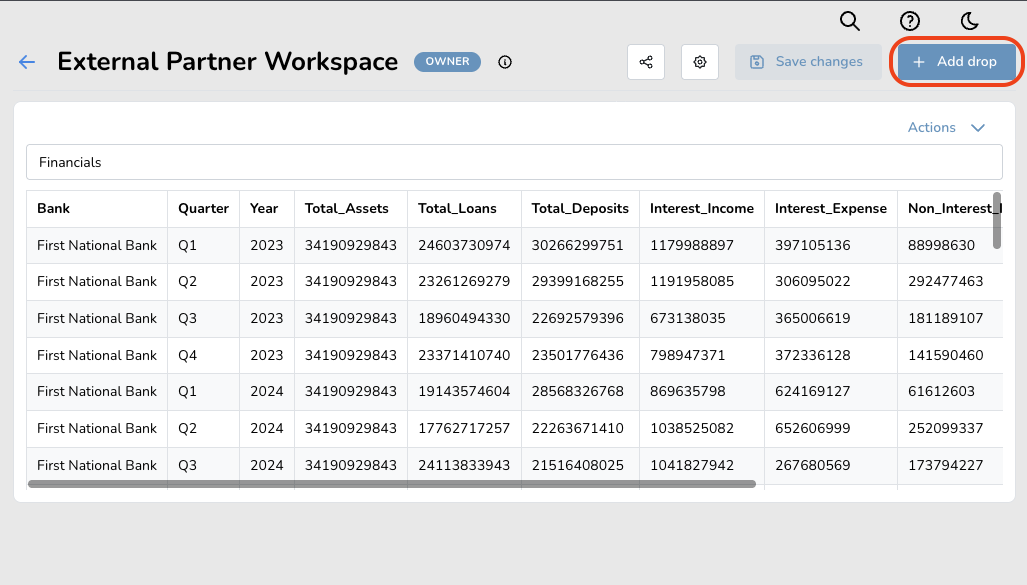Open workspace settings gear button
The height and width of the screenshot is (585, 1027).
(700, 62)
